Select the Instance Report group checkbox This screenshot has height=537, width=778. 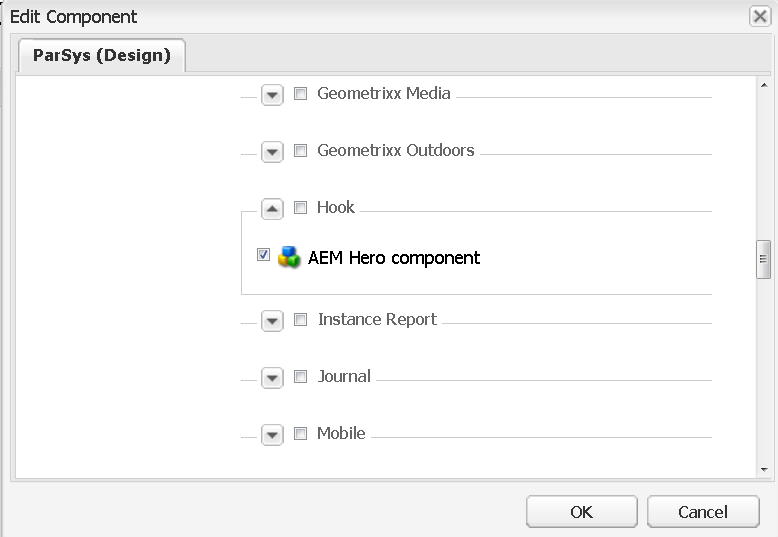[301, 320]
